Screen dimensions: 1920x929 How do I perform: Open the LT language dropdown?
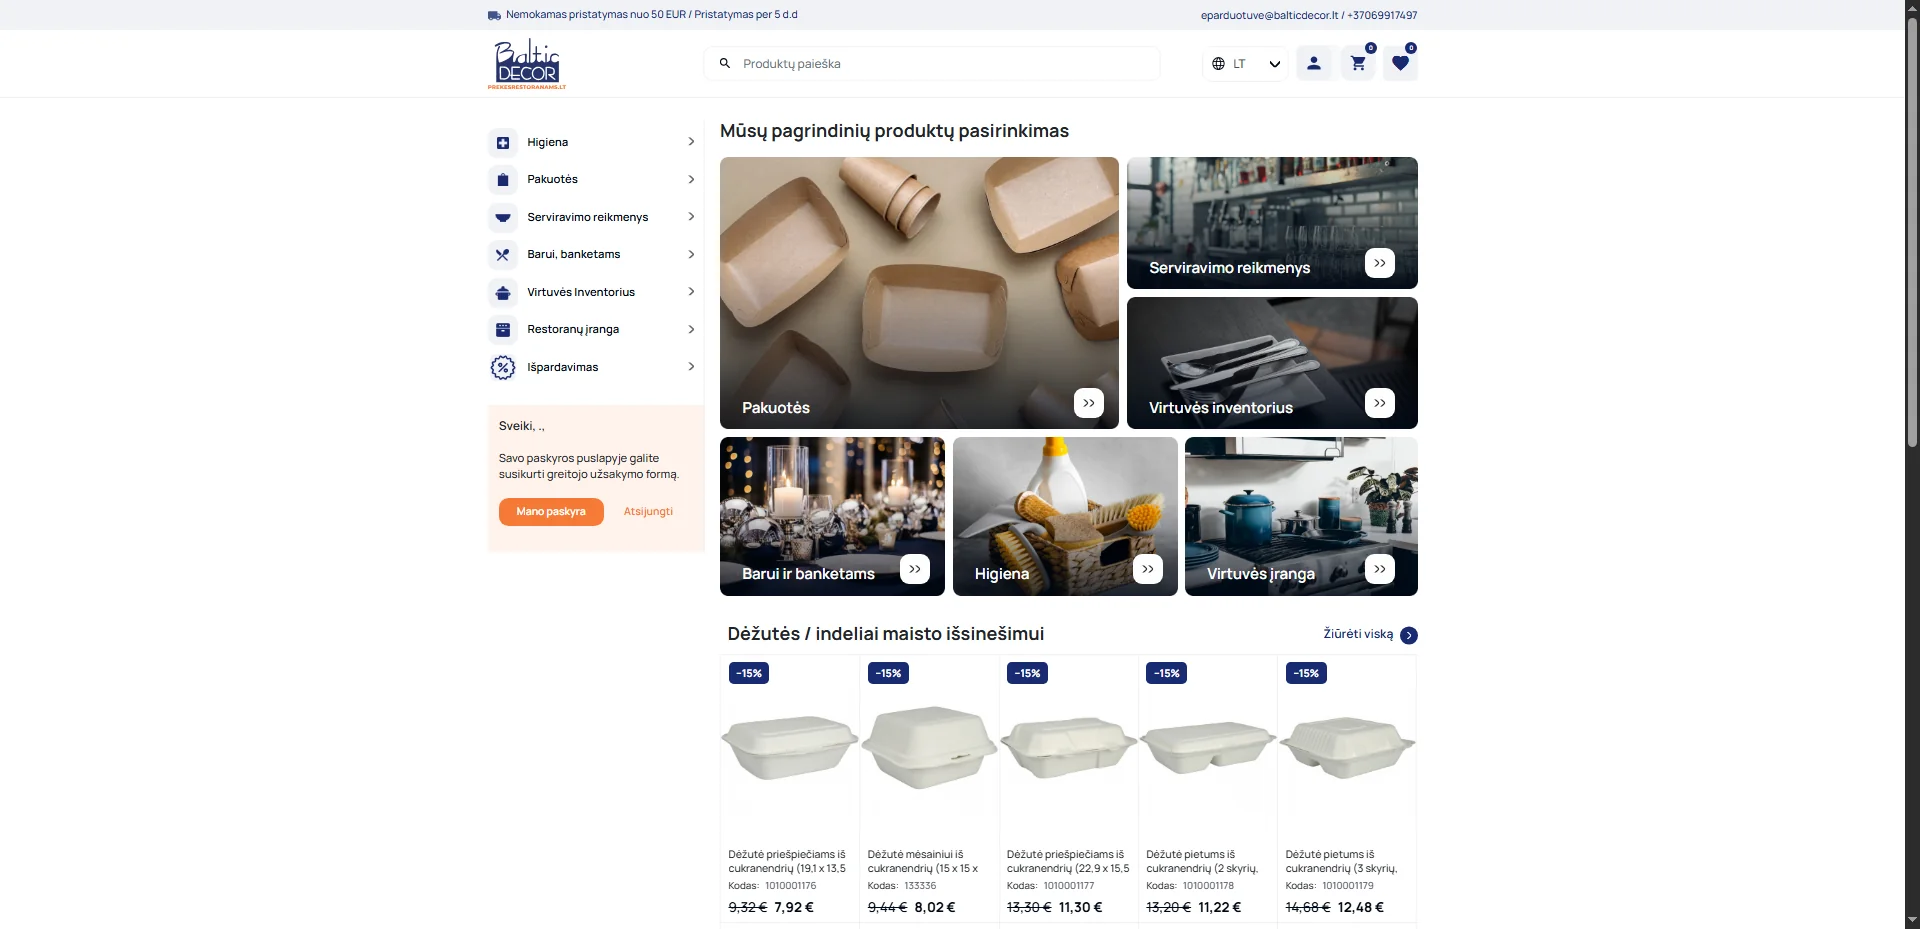(1245, 64)
